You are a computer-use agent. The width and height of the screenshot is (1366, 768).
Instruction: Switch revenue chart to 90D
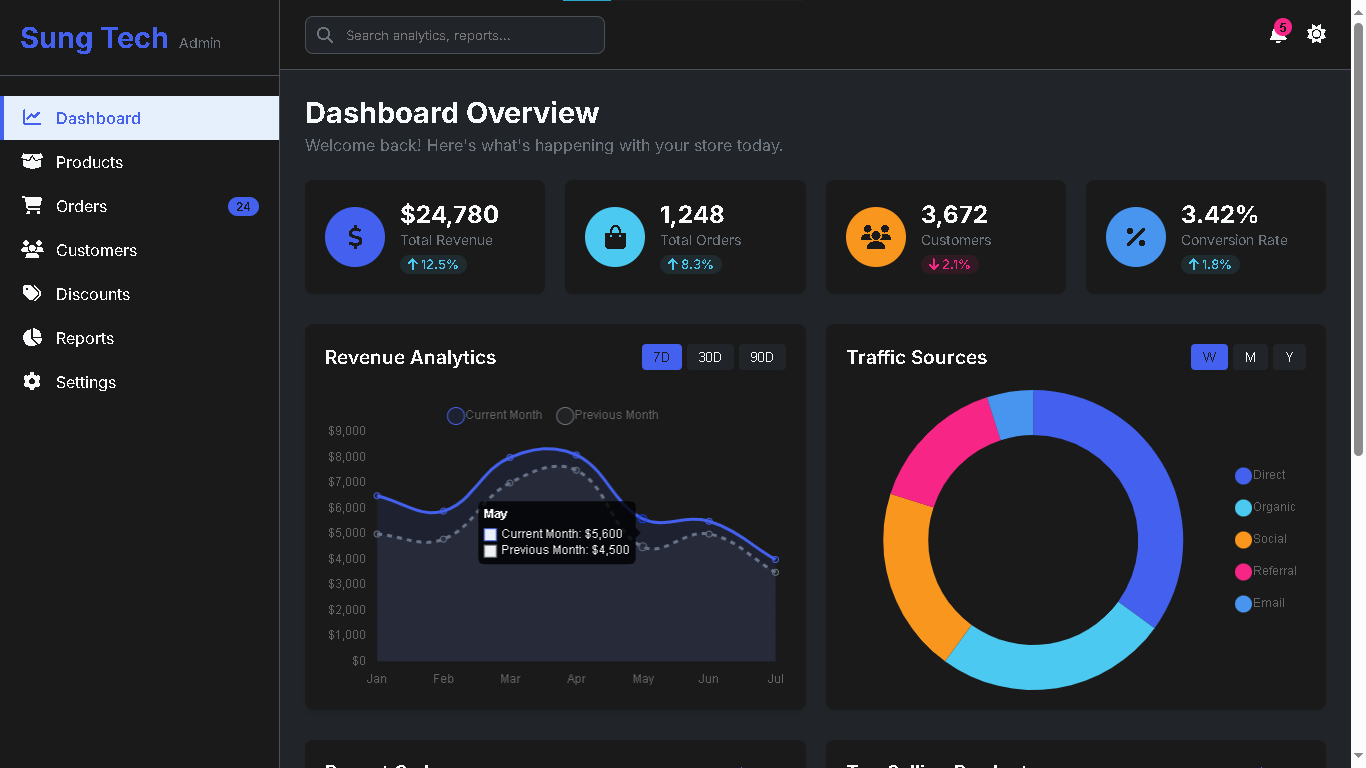click(x=762, y=357)
